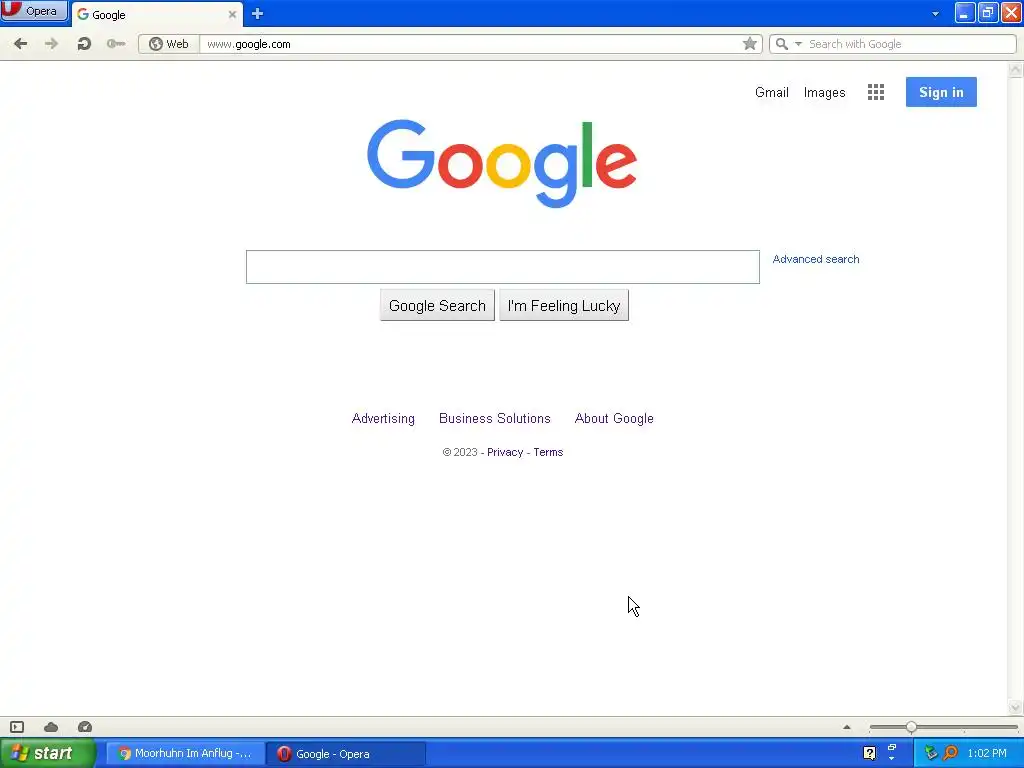This screenshot has width=1024, height=768.
Task: Open the About Google link
Action: (x=614, y=419)
